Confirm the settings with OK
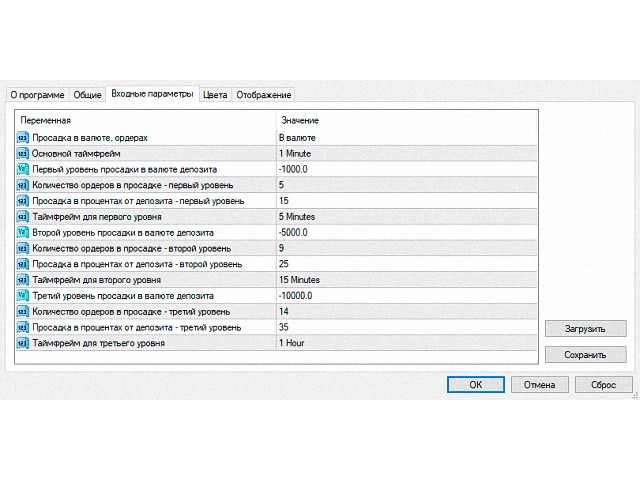This screenshot has height=480, width=640. tap(475, 384)
